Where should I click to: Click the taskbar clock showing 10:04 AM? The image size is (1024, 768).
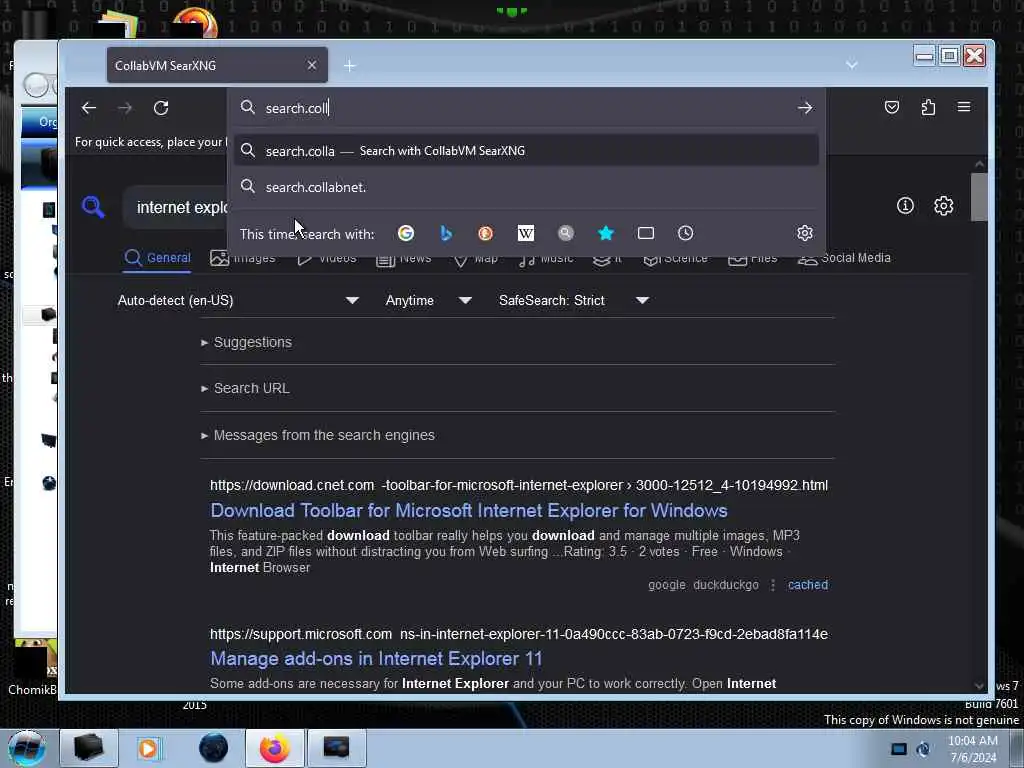click(973, 749)
